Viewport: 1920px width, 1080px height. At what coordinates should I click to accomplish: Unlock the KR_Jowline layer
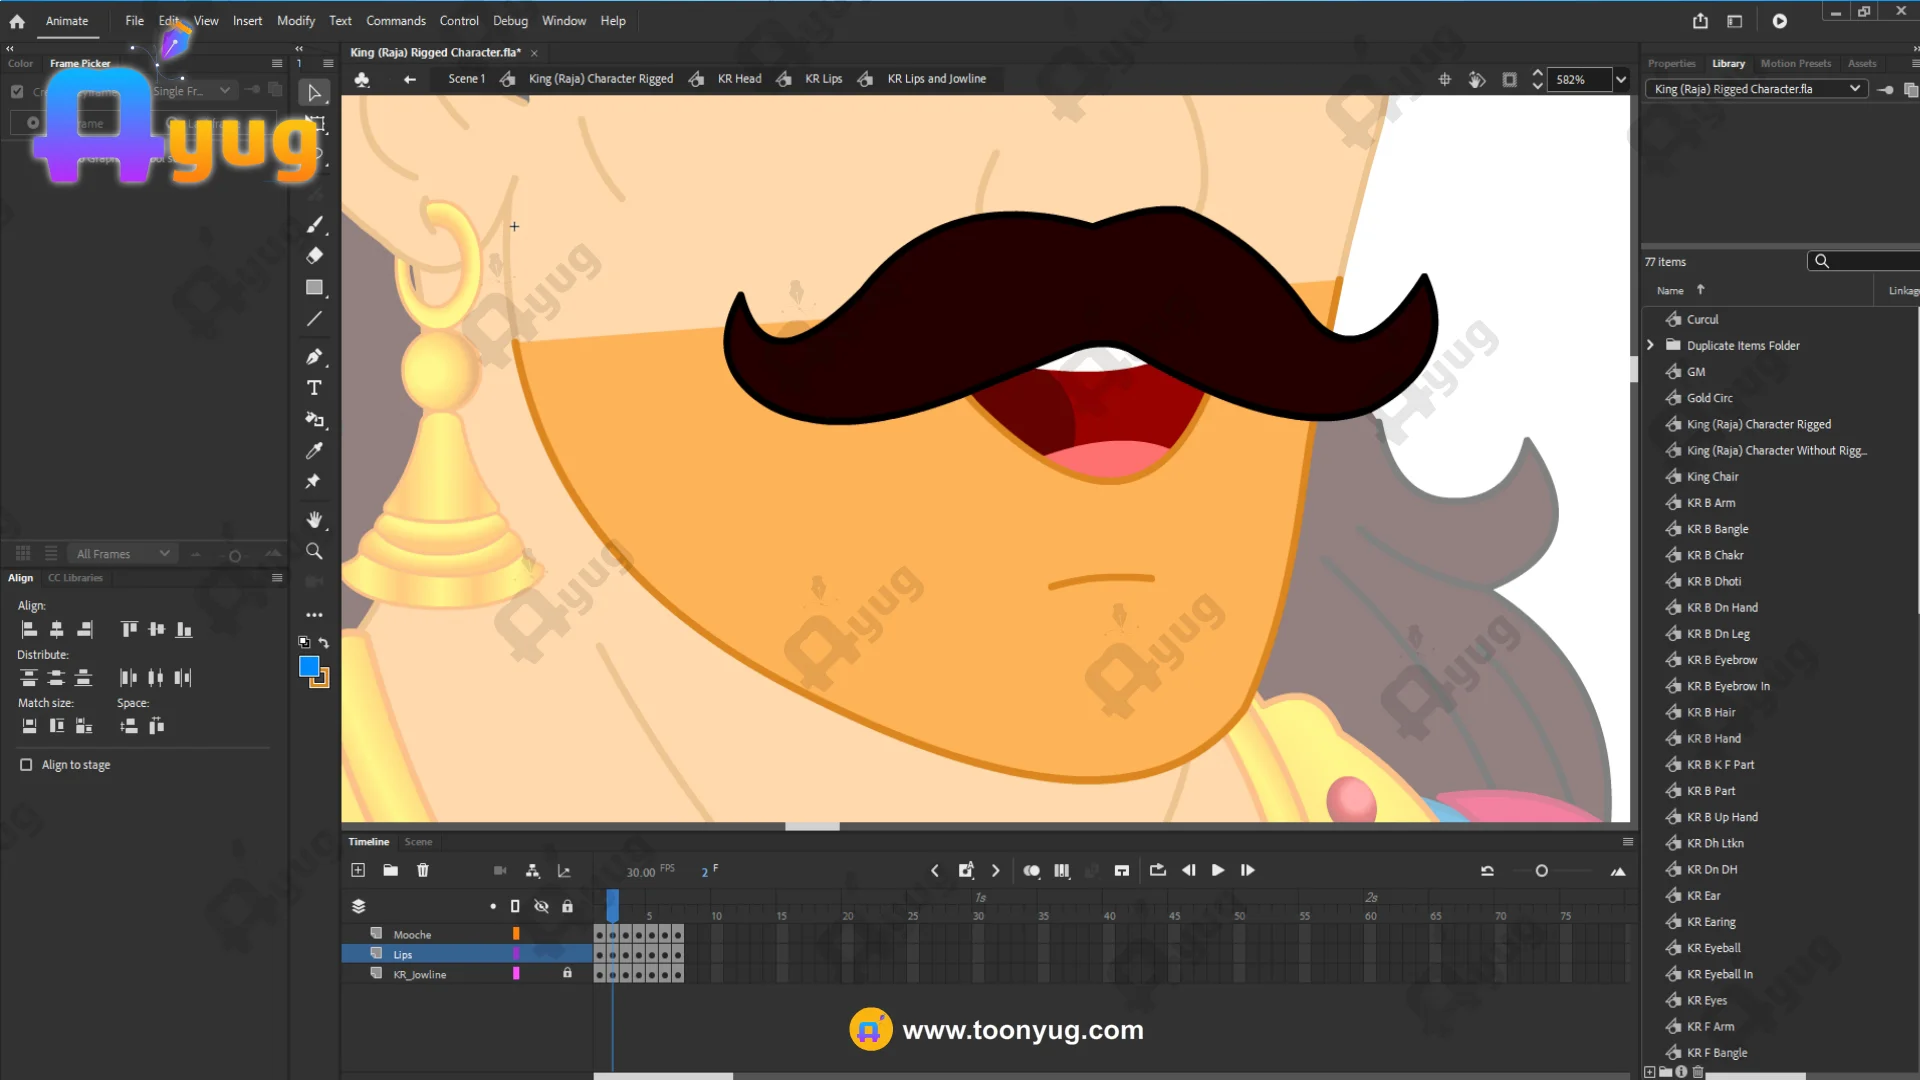coord(567,973)
